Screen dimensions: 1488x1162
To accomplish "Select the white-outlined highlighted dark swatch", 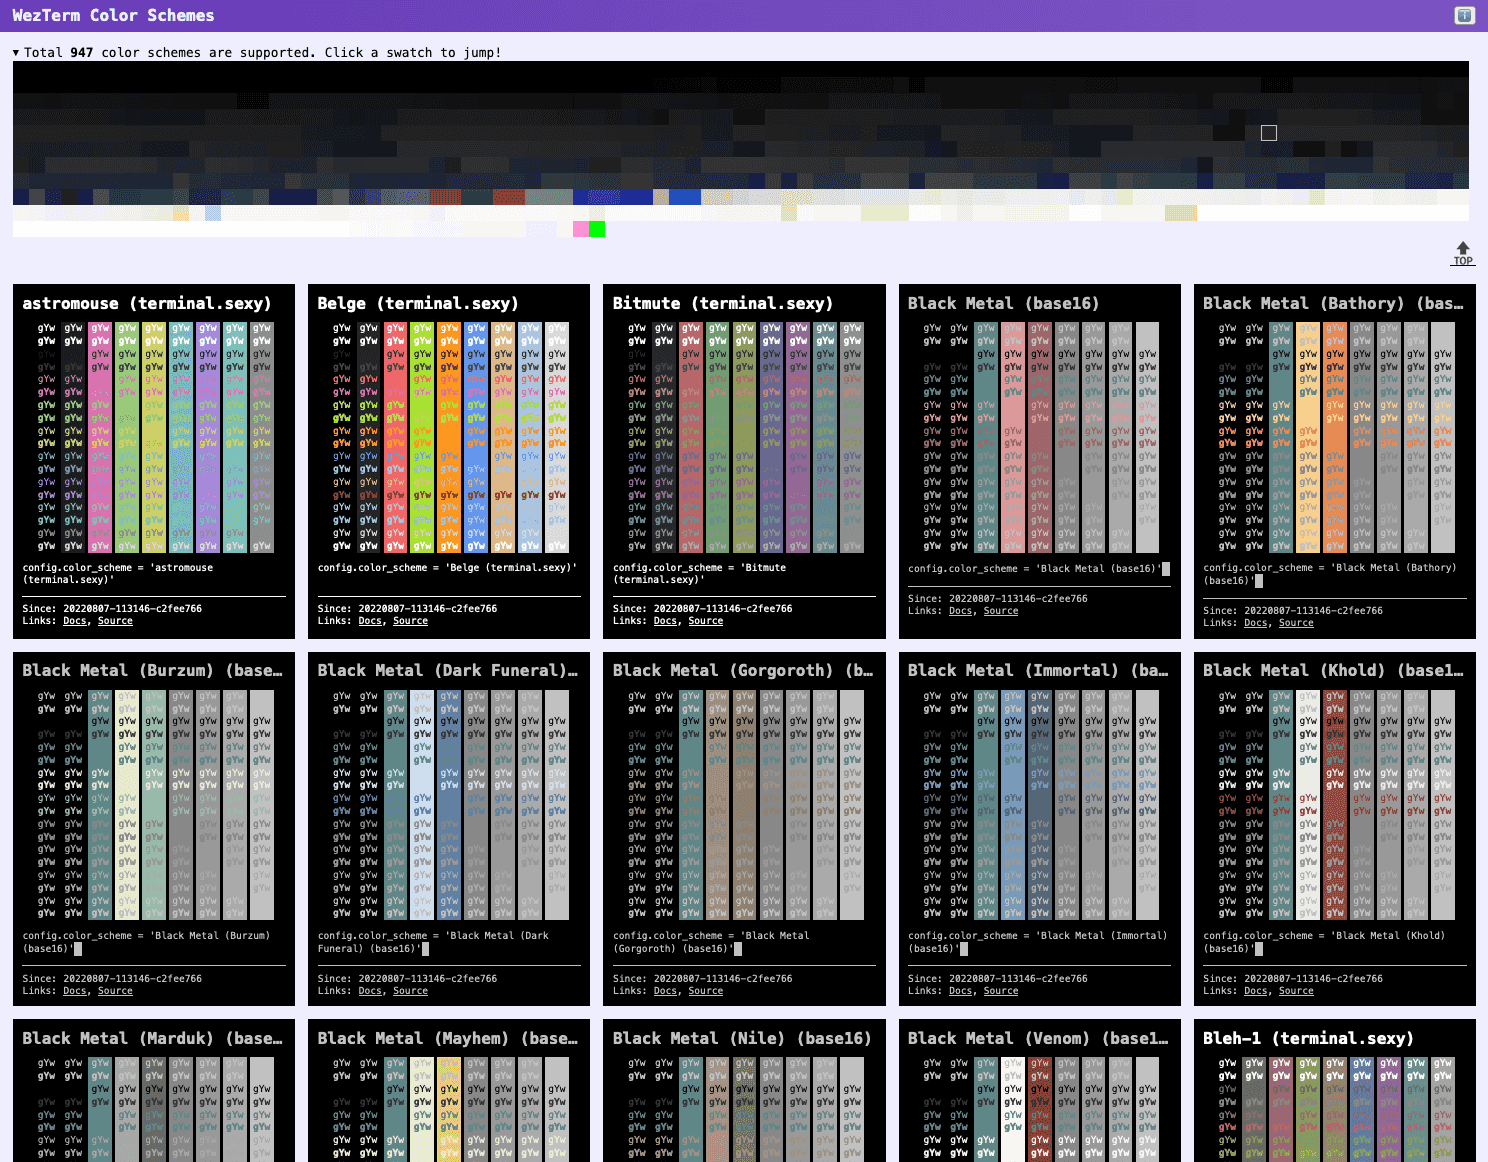I will [1269, 133].
